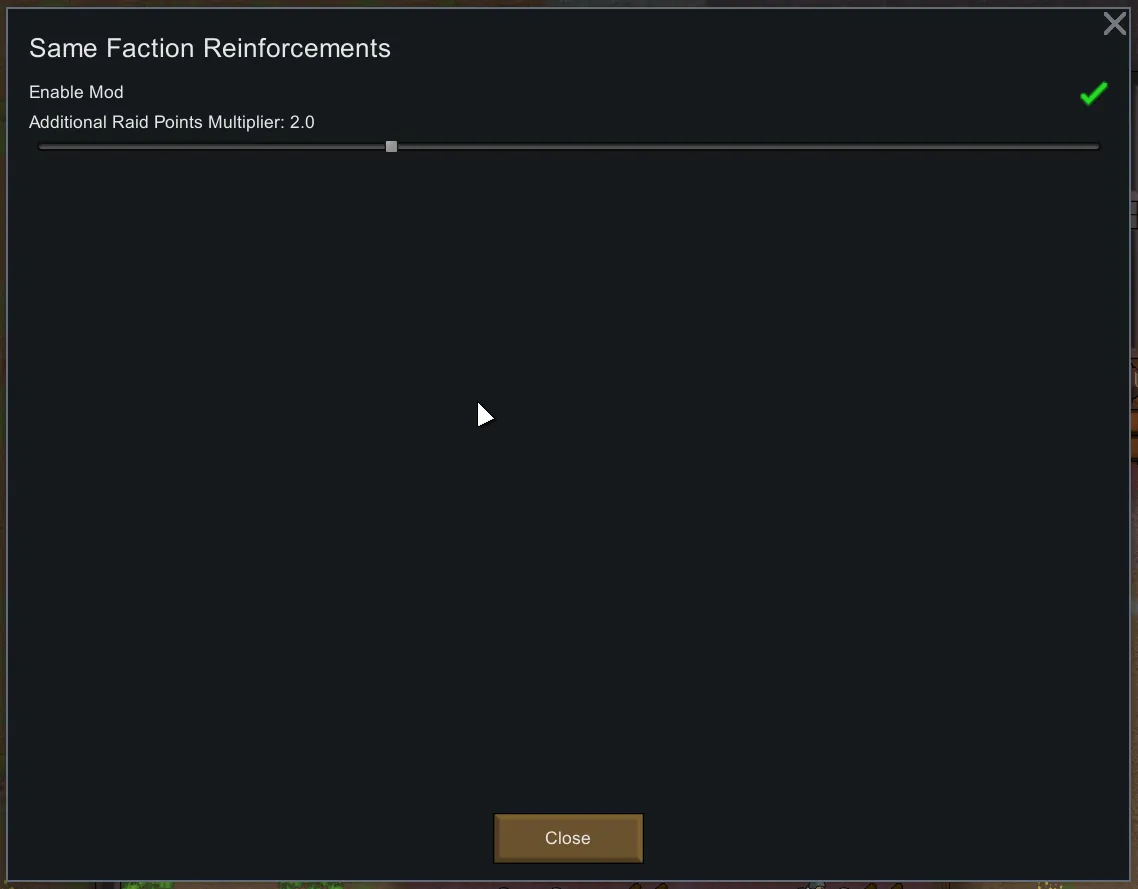Click the Same Faction Reinforcements title
This screenshot has width=1138, height=889.
[x=210, y=49]
